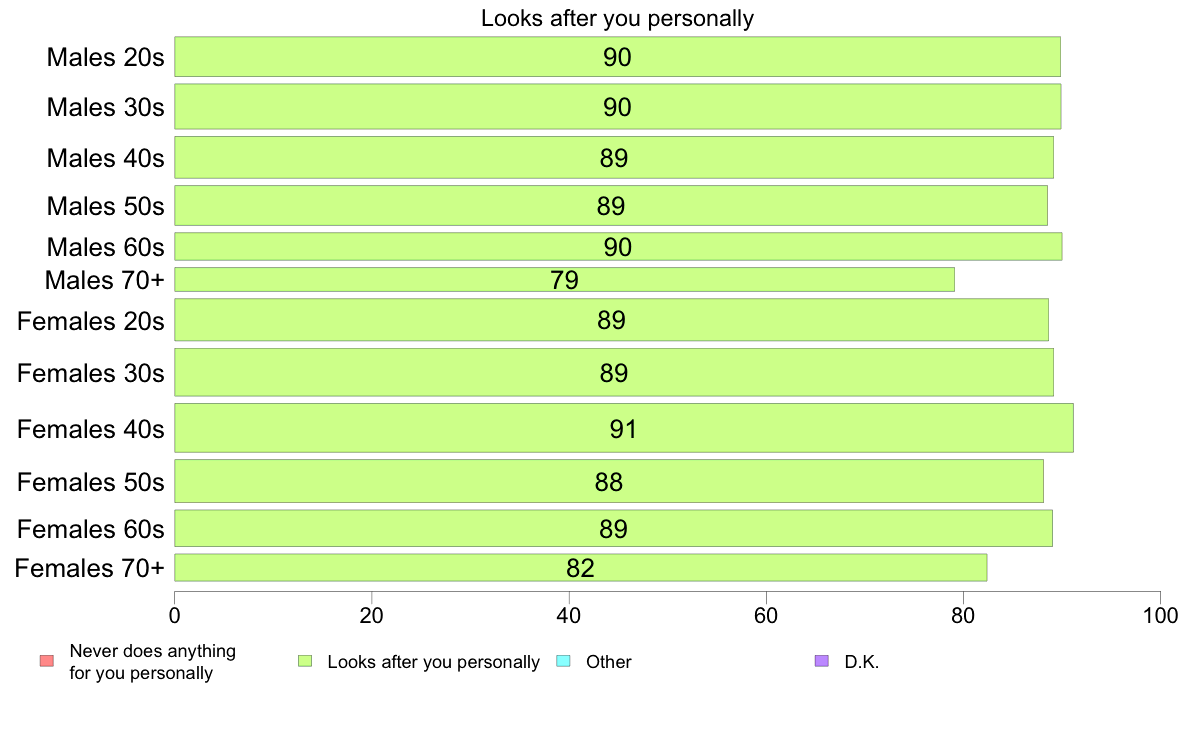Viewport: 1188px width, 736px height.
Task: Select the Females 70+ bar
Action: pos(581,568)
